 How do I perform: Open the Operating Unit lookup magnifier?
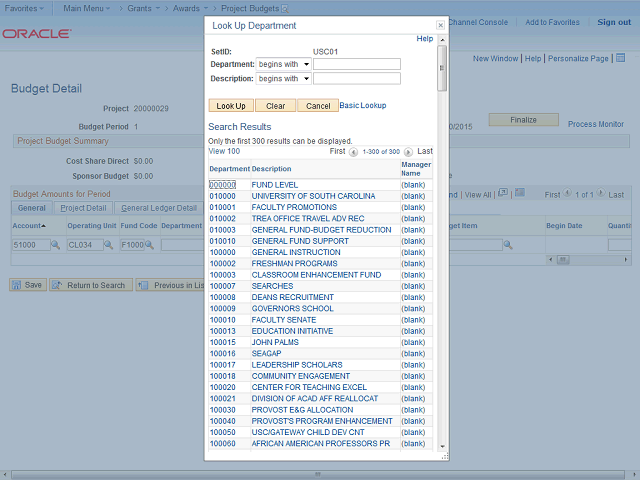pyautogui.click(x=110, y=245)
